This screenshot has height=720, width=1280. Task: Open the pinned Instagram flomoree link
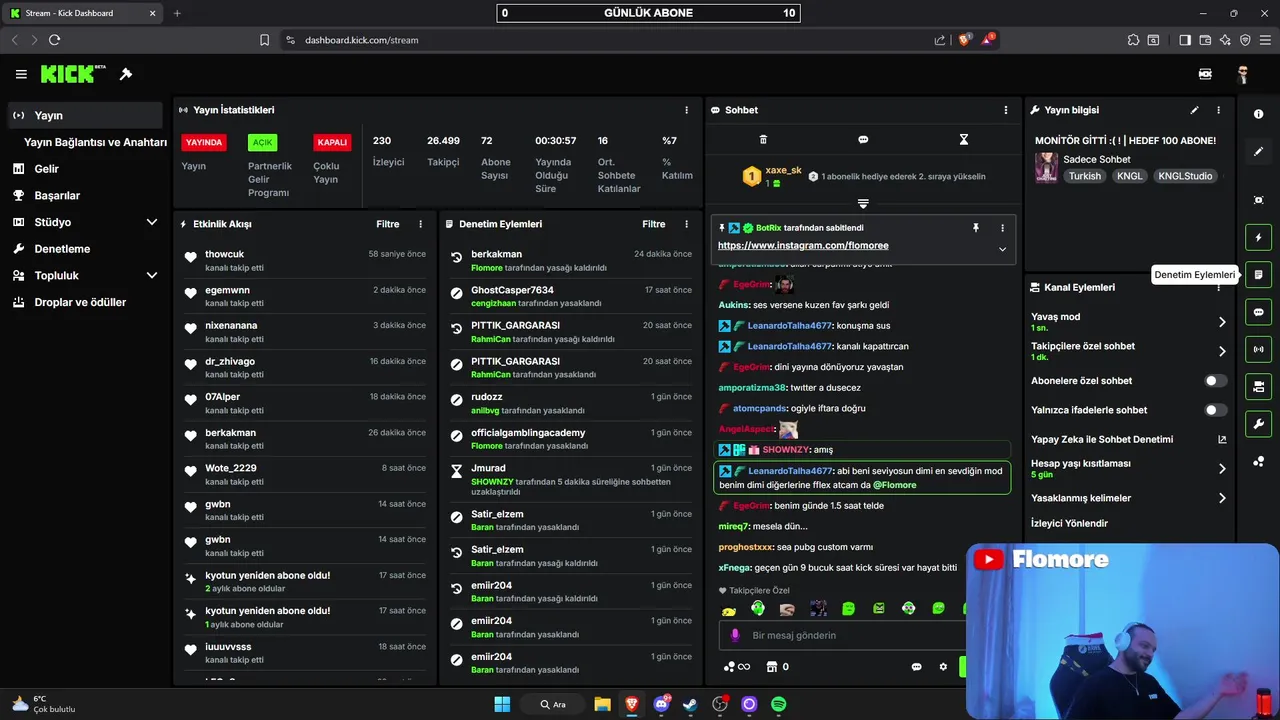coord(803,245)
